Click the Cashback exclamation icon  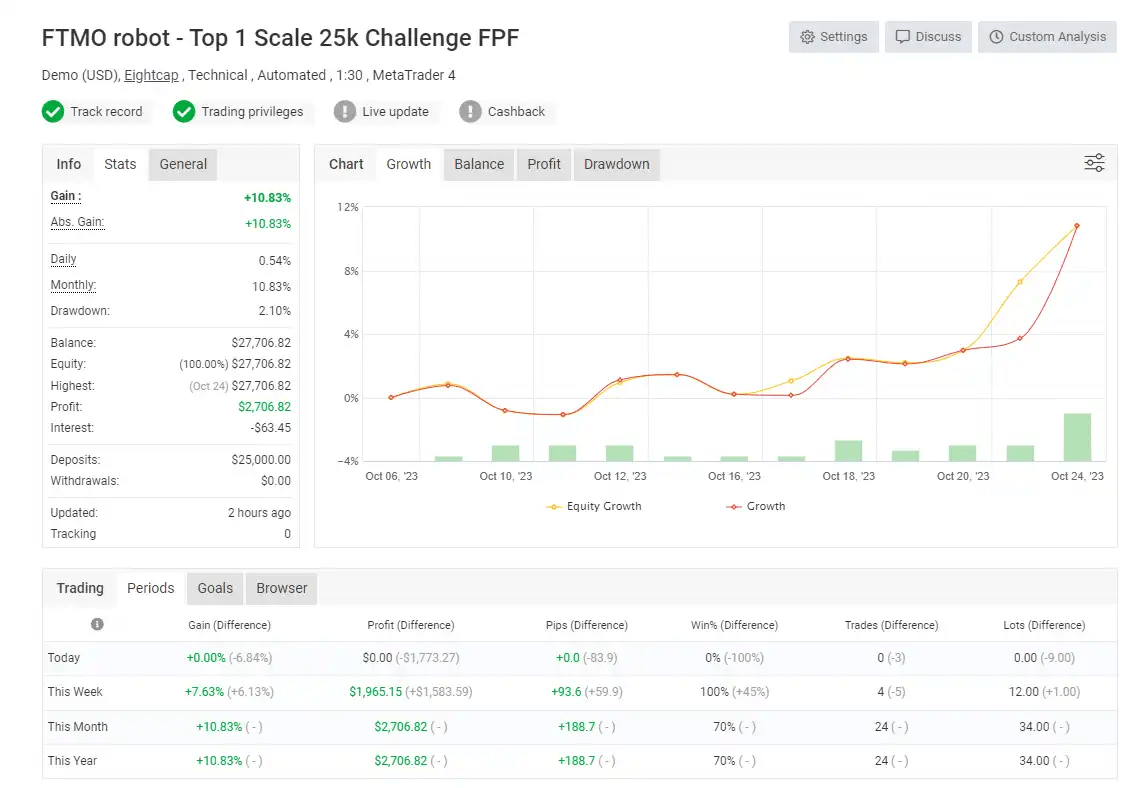(x=471, y=112)
